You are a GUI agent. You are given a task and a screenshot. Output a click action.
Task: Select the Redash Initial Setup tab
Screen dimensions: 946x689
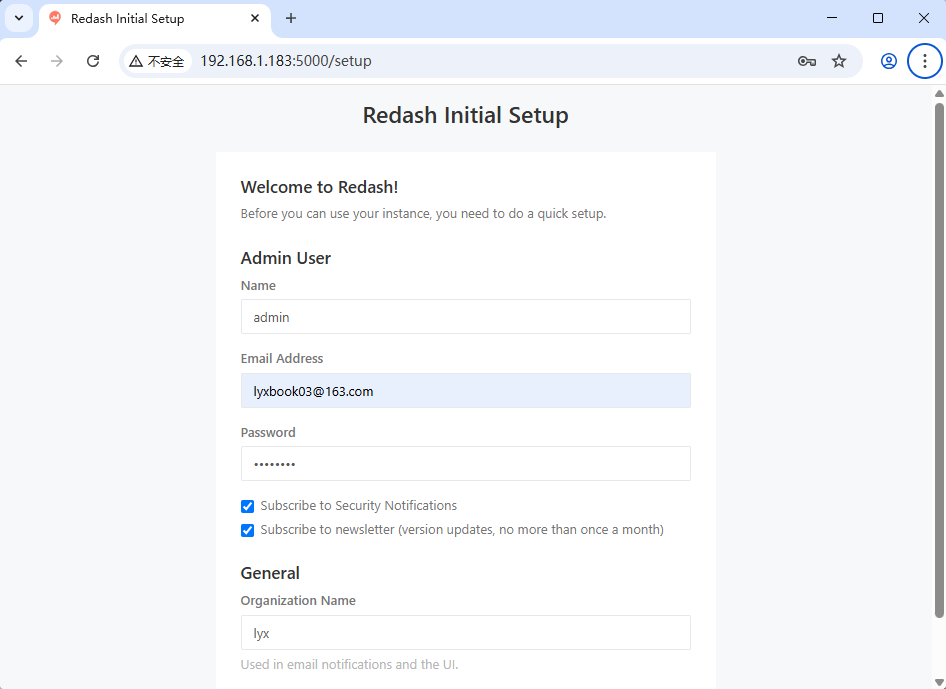(155, 19)
